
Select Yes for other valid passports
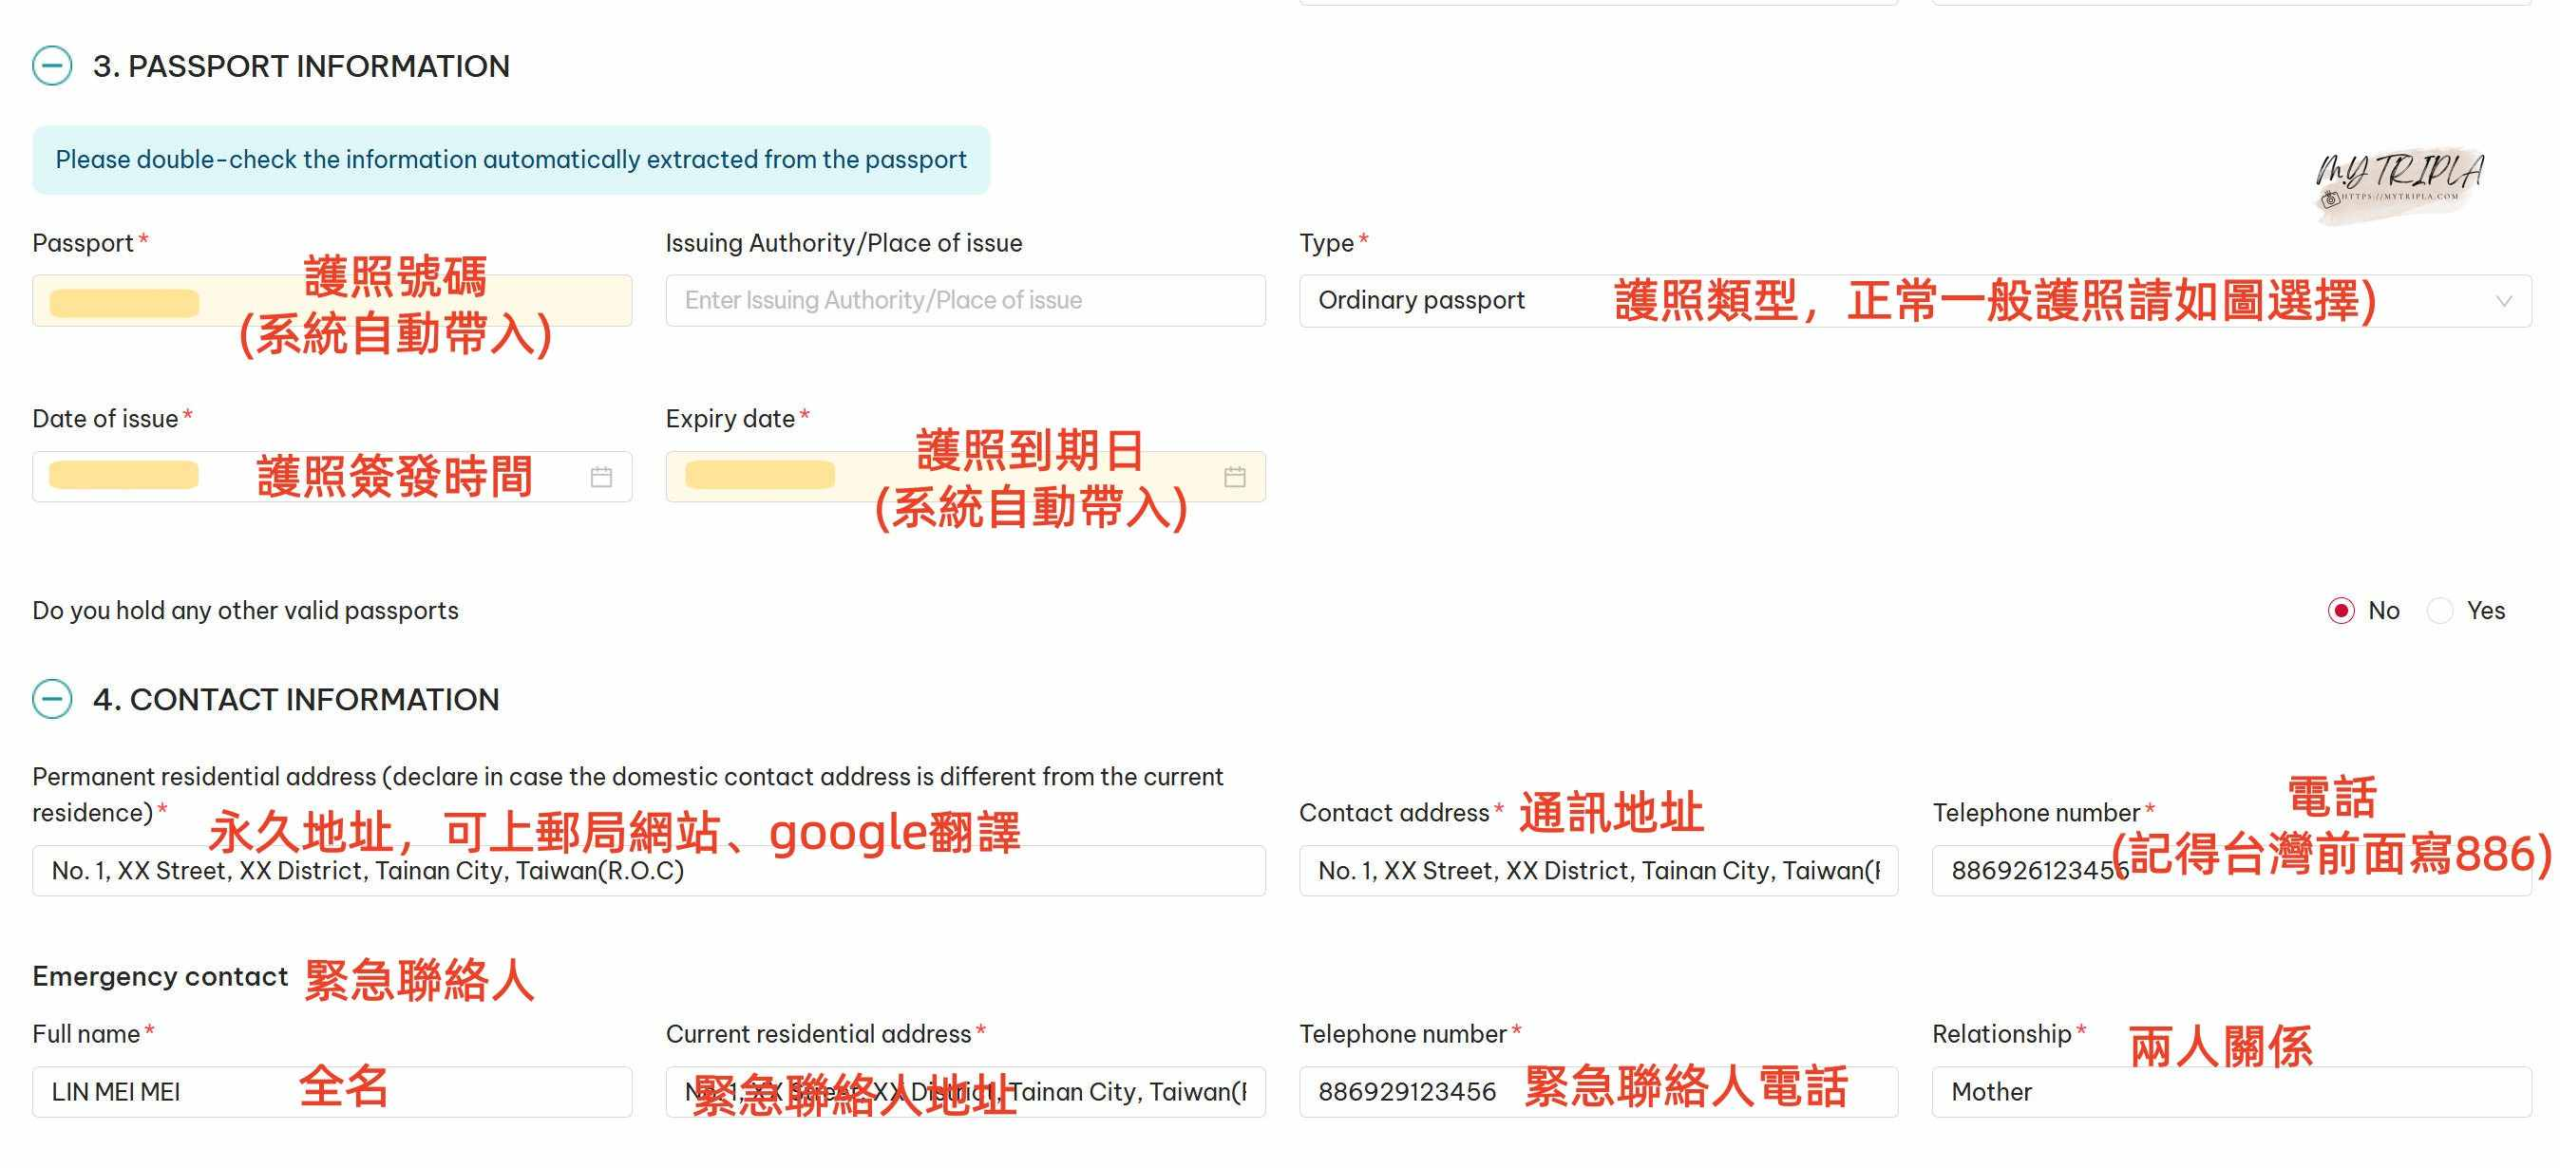pos(2440,610)
